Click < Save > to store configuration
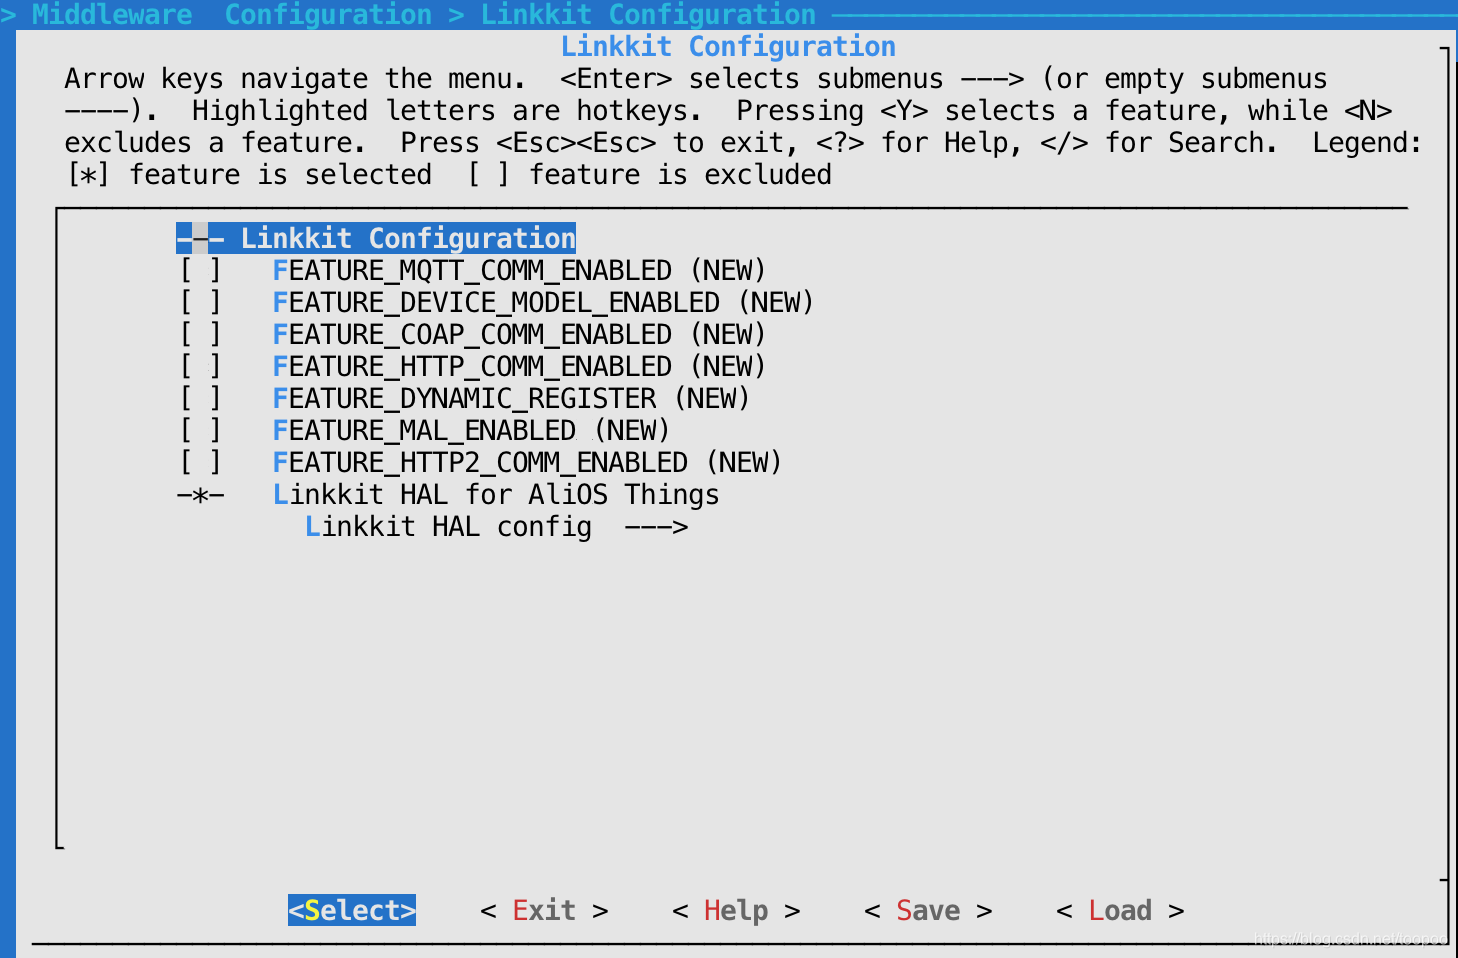 coord(928,910)
